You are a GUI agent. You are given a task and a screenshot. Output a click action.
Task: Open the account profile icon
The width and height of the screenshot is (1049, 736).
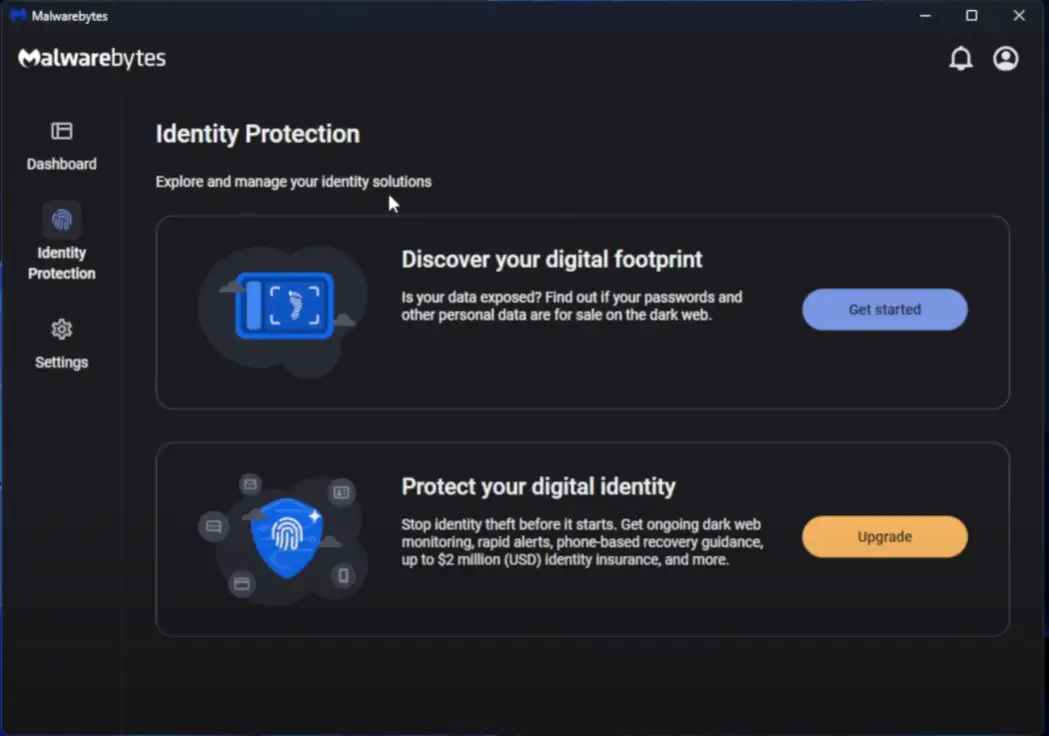[x=1005, y=59]
